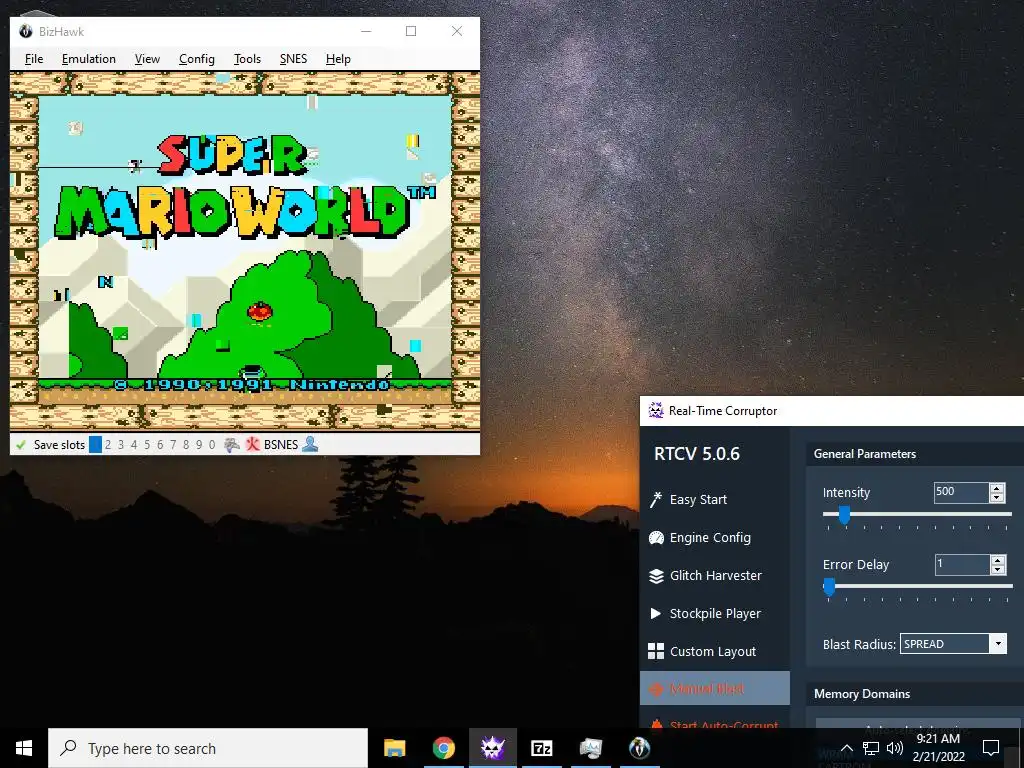Open Google Chrome from the taskbar
This screenshot has width=1024, height=768.
click(443, 748)
